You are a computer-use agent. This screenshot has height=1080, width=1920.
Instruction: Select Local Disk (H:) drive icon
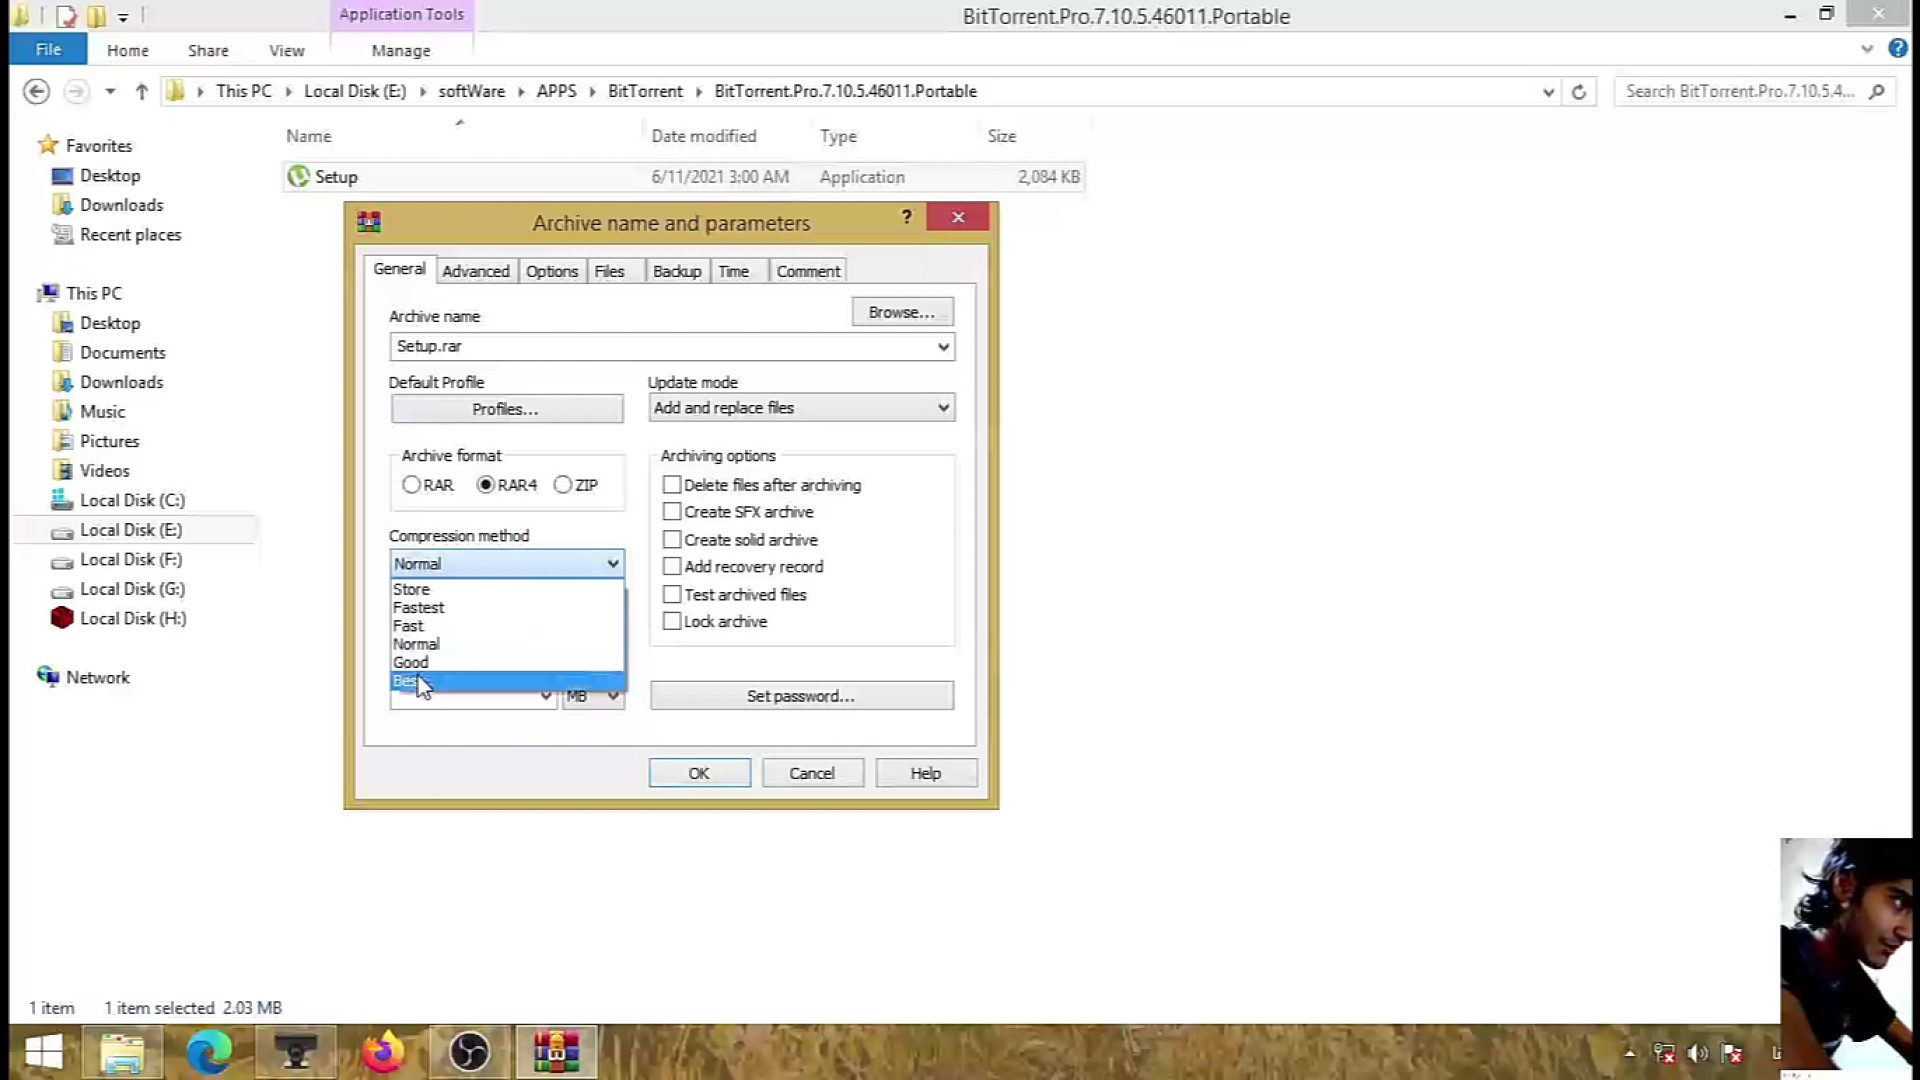(62, 618)
